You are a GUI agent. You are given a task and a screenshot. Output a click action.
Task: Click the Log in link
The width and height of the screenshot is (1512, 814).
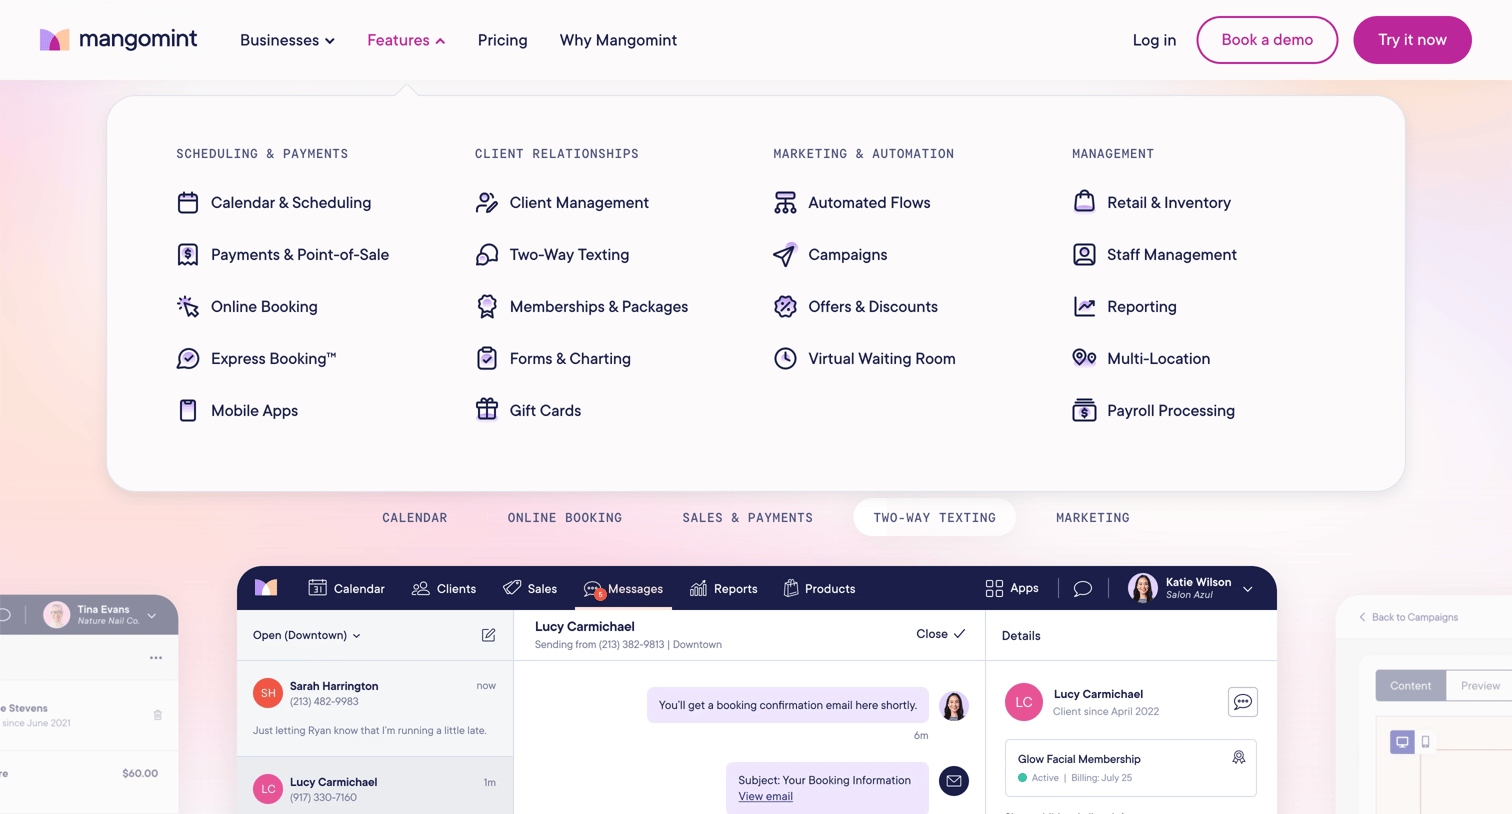(x=1154, y=40)
